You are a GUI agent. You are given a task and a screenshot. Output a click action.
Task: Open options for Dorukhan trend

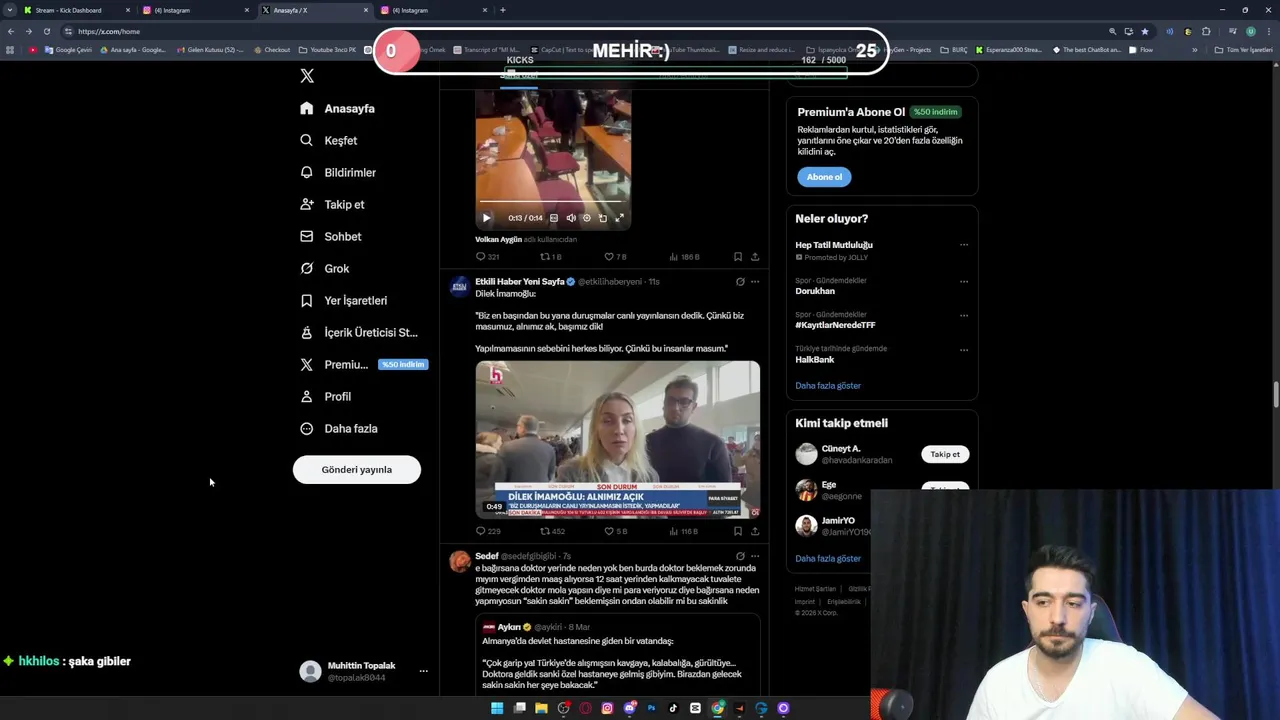(x=964, y=281)
